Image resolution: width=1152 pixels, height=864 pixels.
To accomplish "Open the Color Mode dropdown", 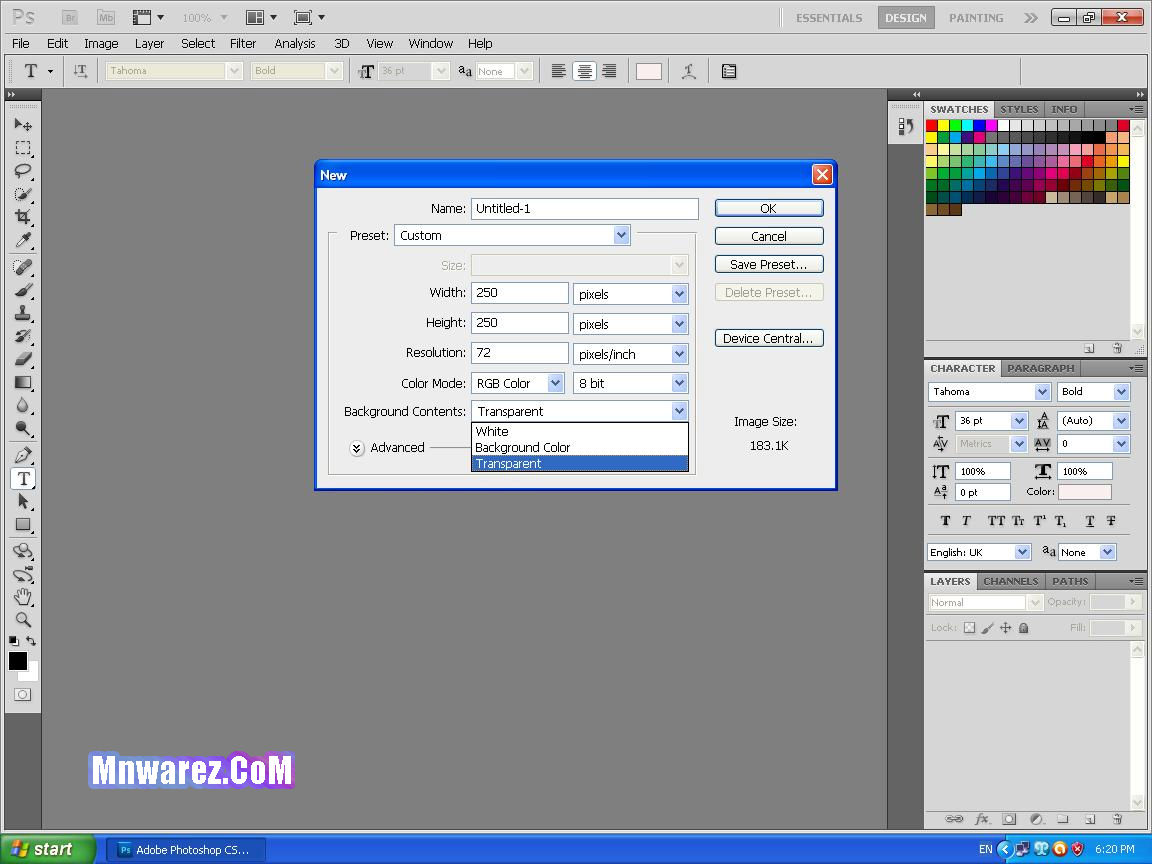I will [x=517, y=384].
